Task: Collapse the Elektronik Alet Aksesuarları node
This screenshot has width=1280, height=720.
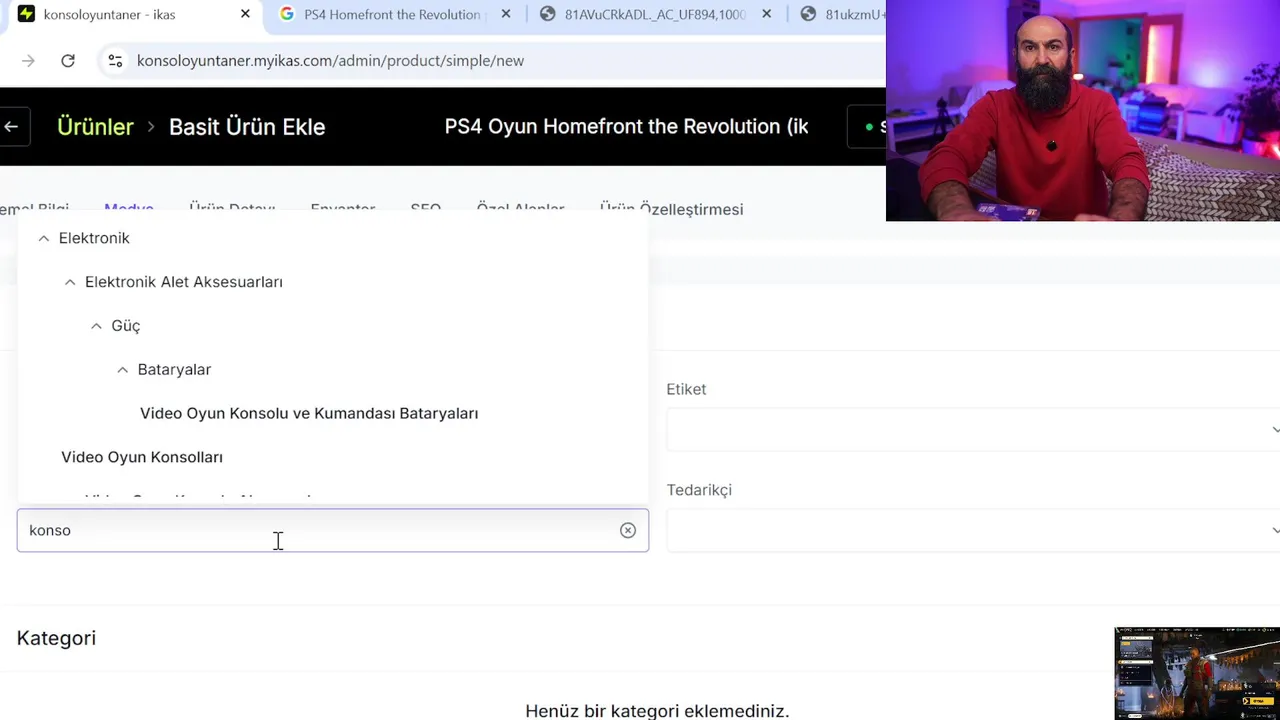Action: tap(70, 282)
